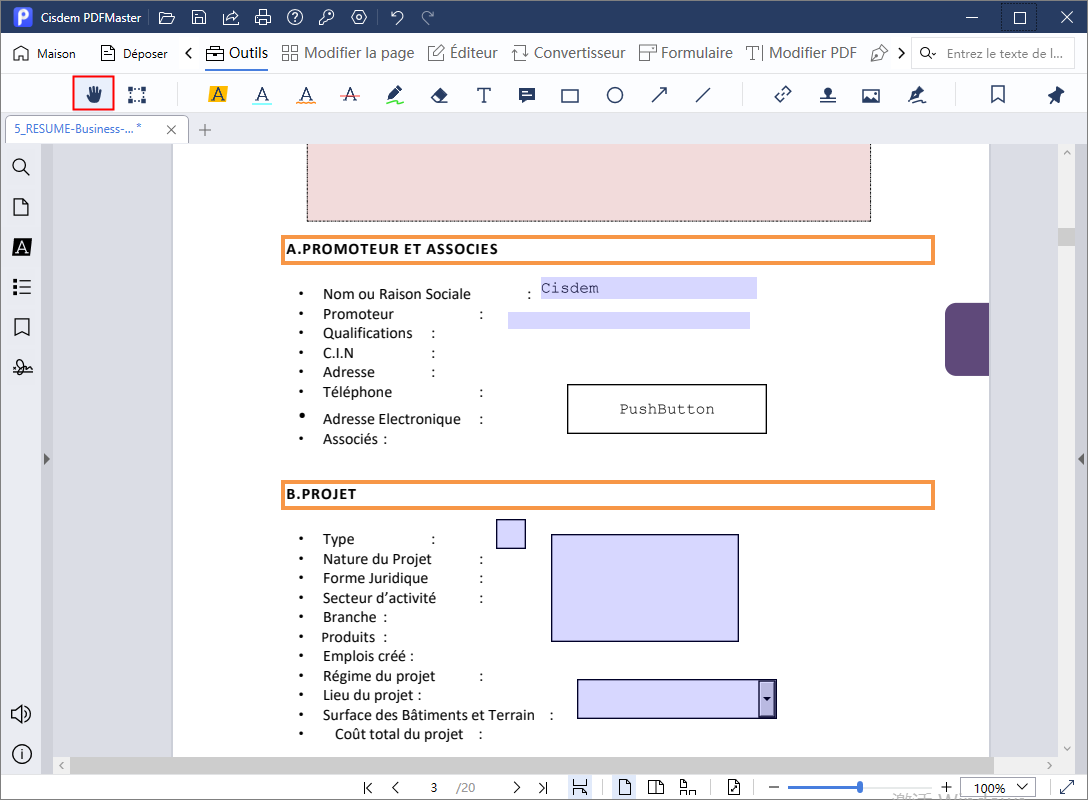Screen dimensions: 1088x800
Task: Add a stamp to the document
Action: [827, 95]
